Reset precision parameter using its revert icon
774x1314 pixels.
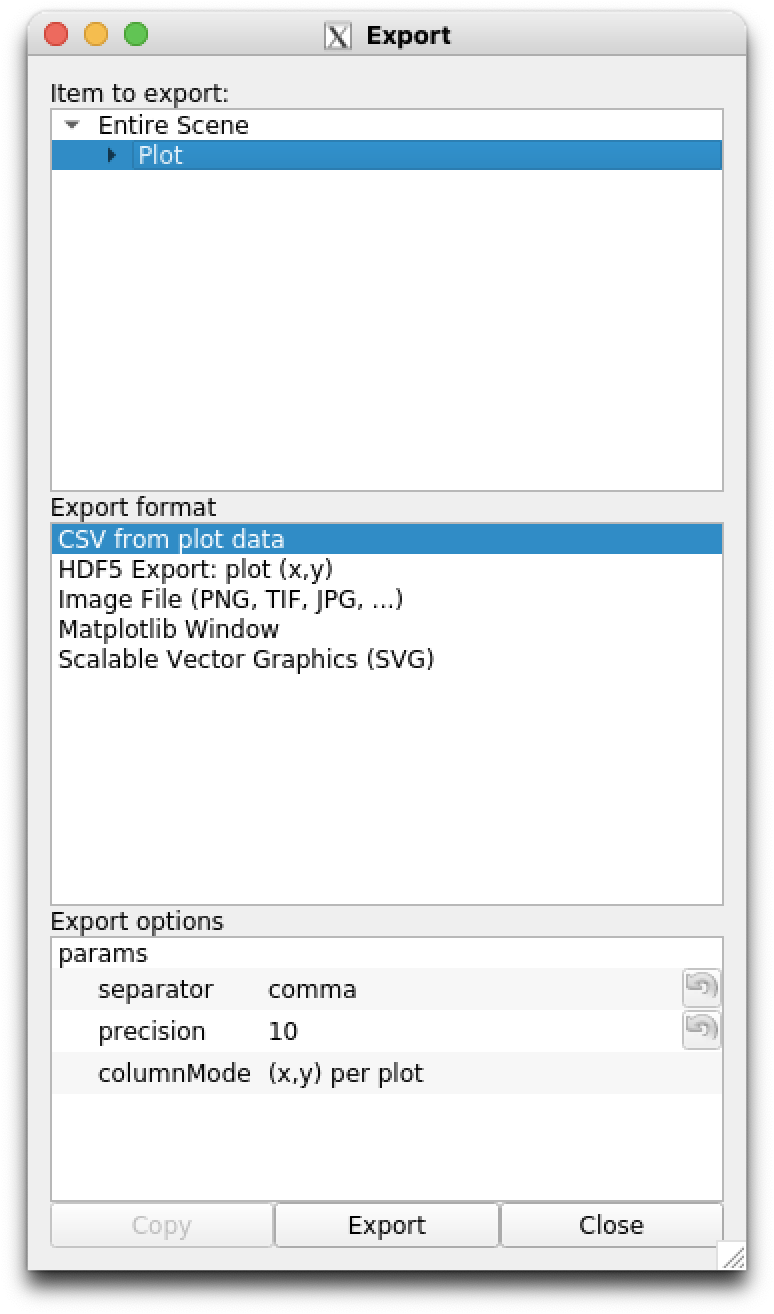[700, 1030]
